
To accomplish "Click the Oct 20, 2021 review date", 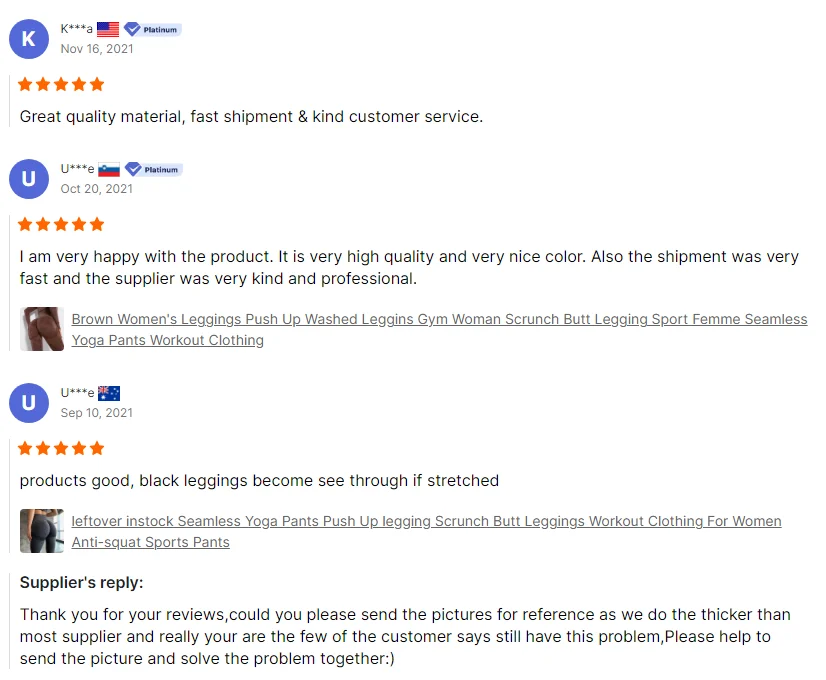I will point(96,188).
